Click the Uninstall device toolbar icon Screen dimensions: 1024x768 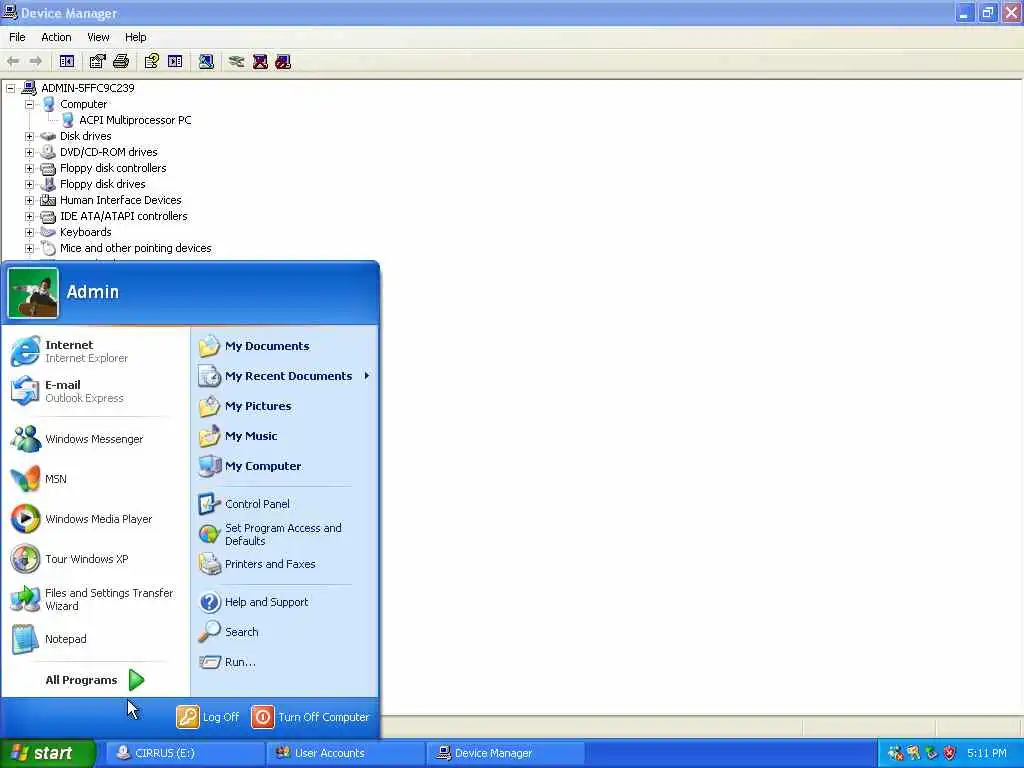260,61
